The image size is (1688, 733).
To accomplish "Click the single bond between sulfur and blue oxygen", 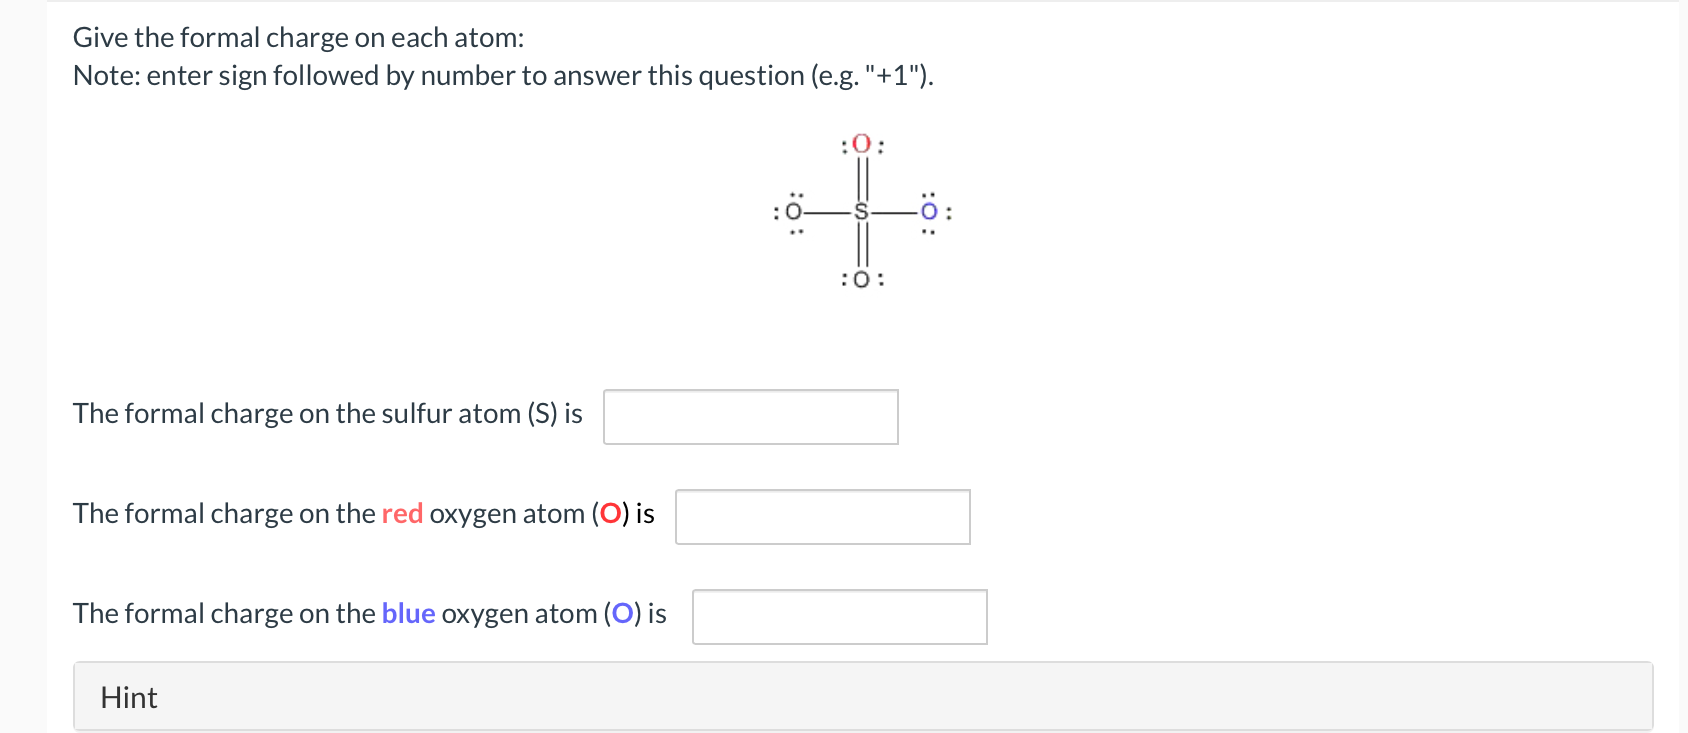I will pyautogui.click(x=896, y=212).
